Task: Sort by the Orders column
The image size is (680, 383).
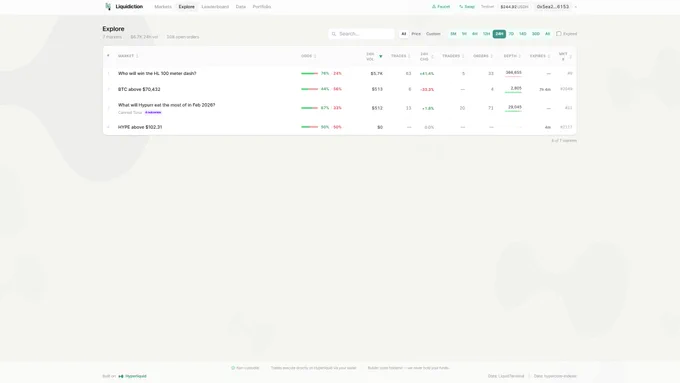Action: (483, 56)
